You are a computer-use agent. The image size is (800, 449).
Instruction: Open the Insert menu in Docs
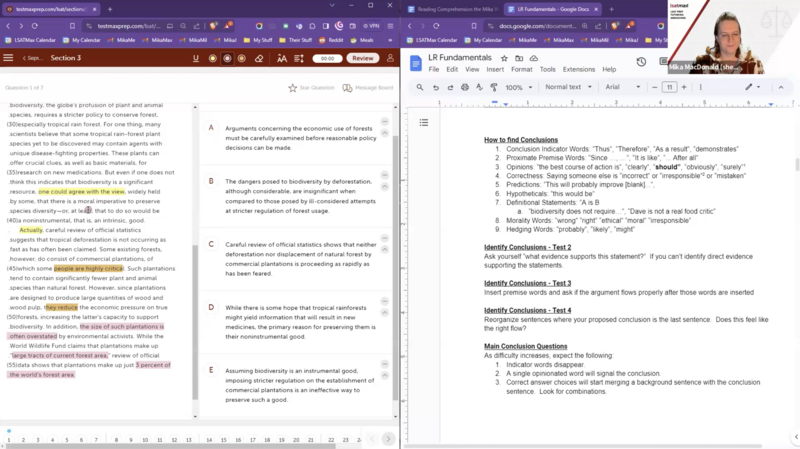[494, 69]
